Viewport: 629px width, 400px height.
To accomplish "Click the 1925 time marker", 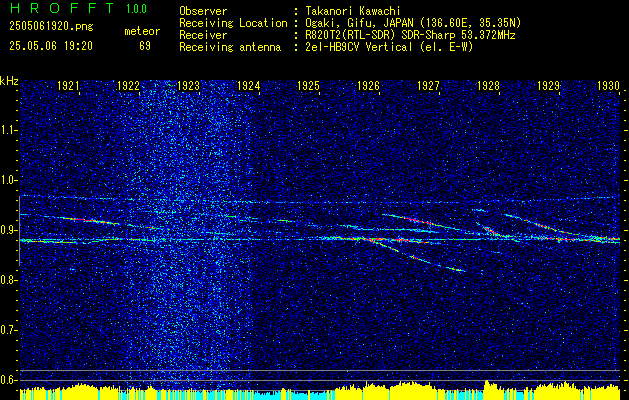I will coord(308,86).
